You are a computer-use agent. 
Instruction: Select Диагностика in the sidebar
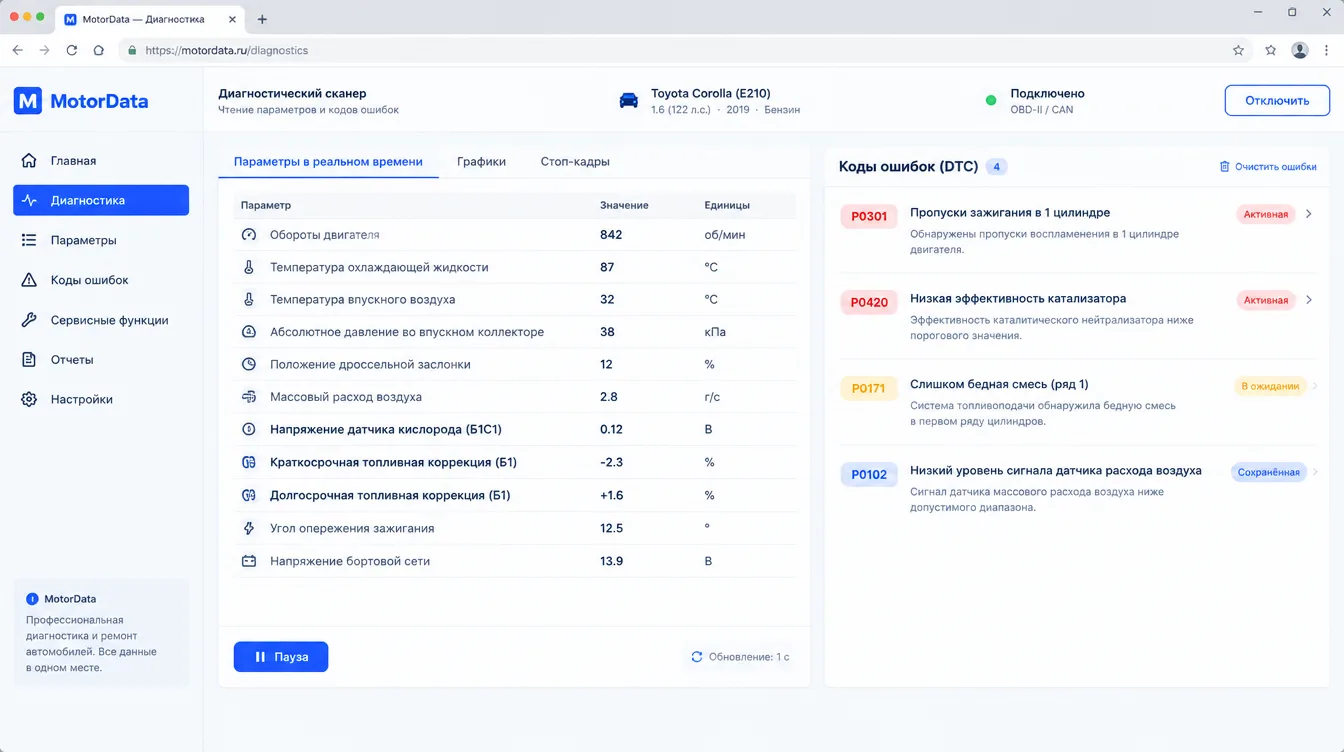pyautogui.click(x=101, y=200)
